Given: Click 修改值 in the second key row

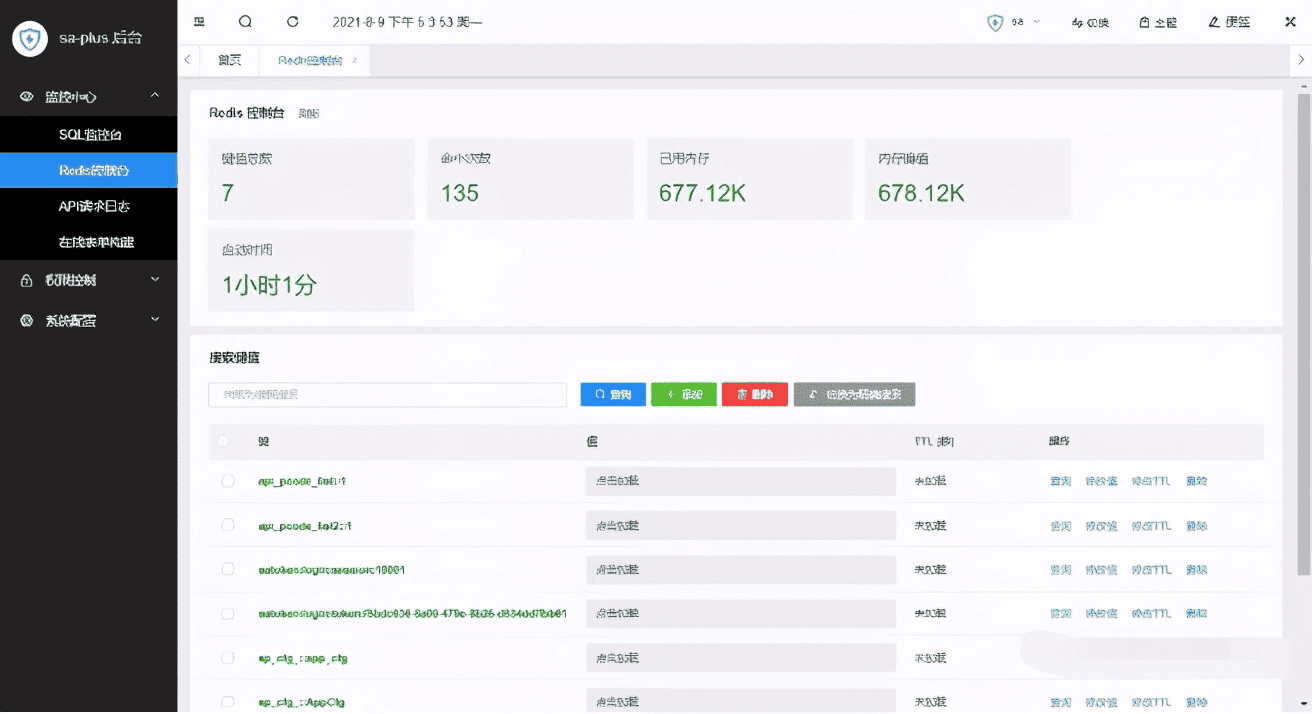Looking at the screenshot, I should (1101, 525).
